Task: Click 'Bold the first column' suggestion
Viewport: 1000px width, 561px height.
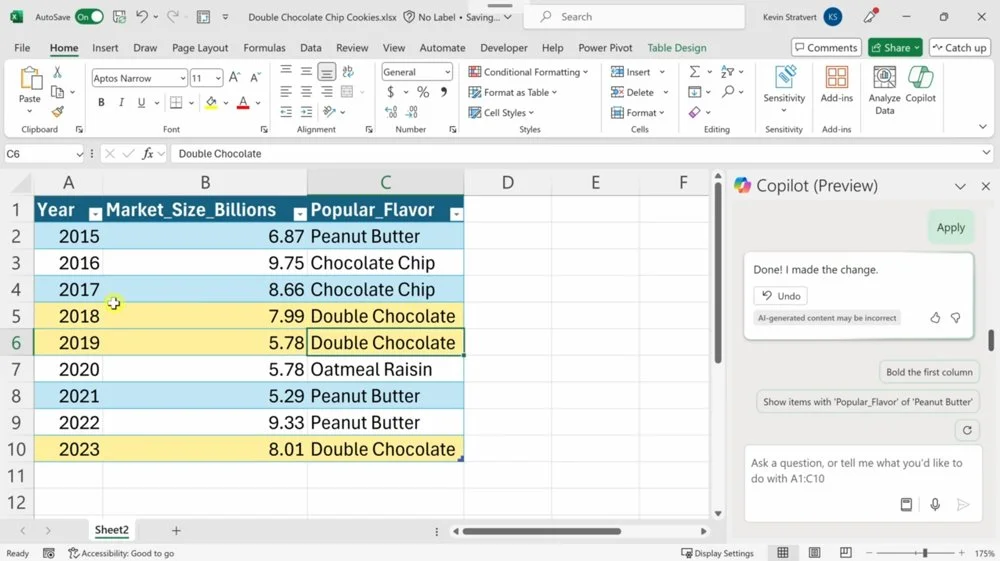Action: pos(929,372)
